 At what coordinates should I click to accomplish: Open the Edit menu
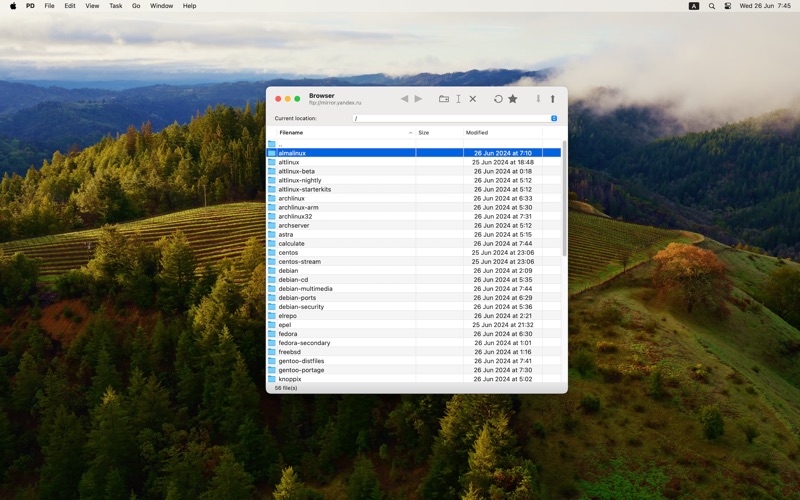click(x=70, y=6)
